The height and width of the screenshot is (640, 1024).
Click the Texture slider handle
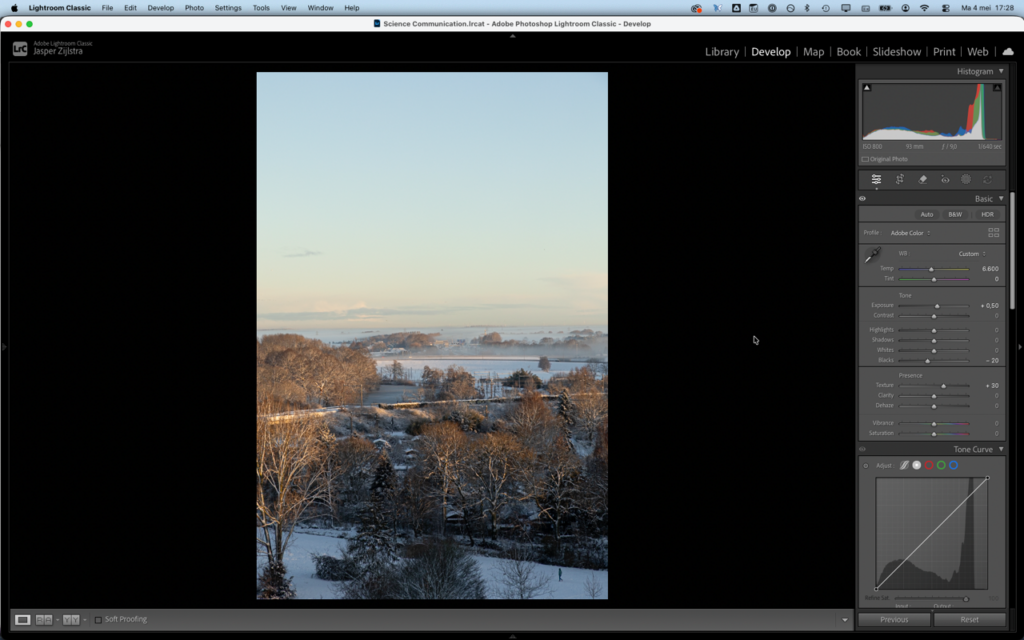[x=943, y=386]
